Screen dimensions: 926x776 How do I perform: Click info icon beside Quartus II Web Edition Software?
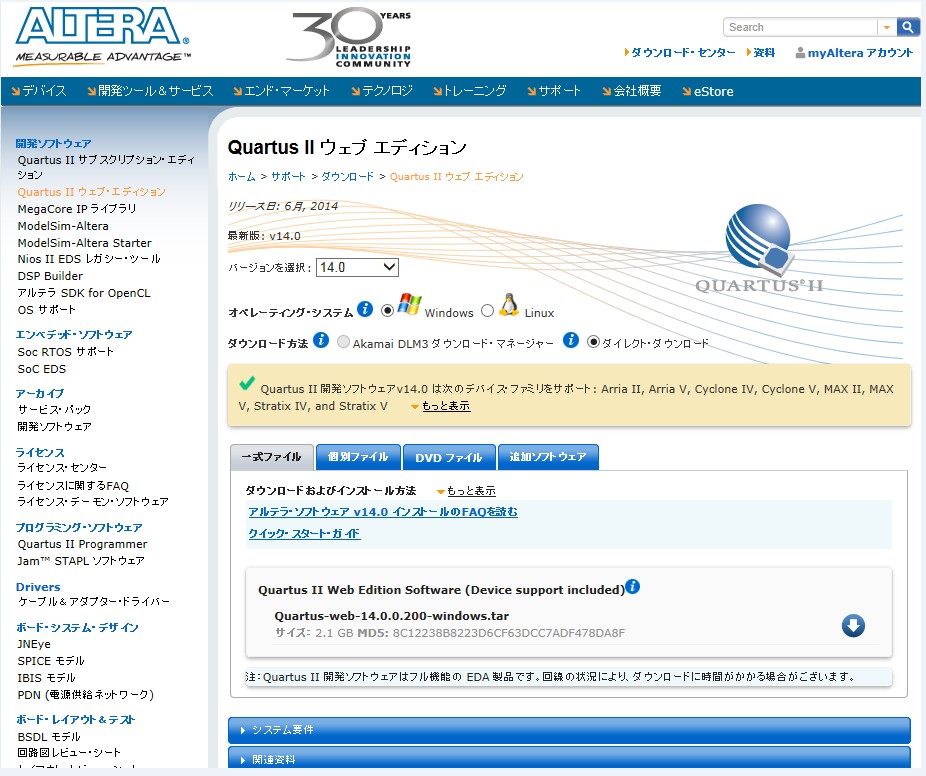[632, 586]
